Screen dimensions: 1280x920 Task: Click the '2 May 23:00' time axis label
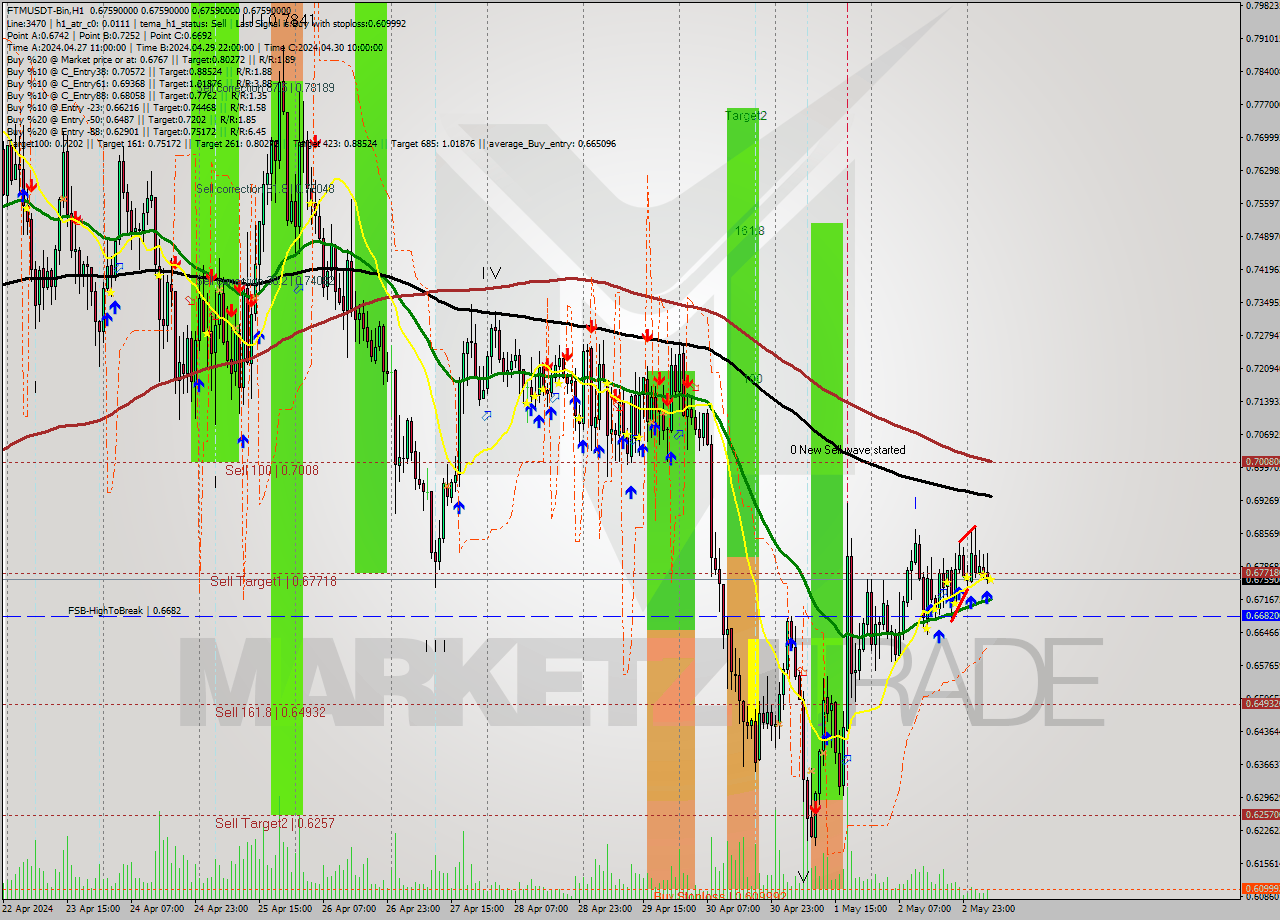(988, 909)
